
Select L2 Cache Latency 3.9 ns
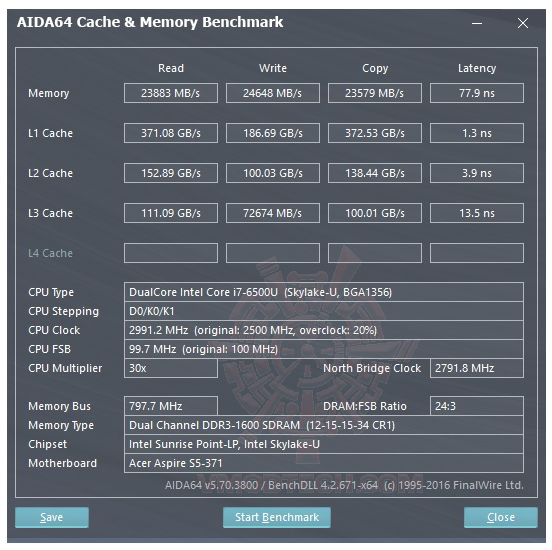coord(477,173)
